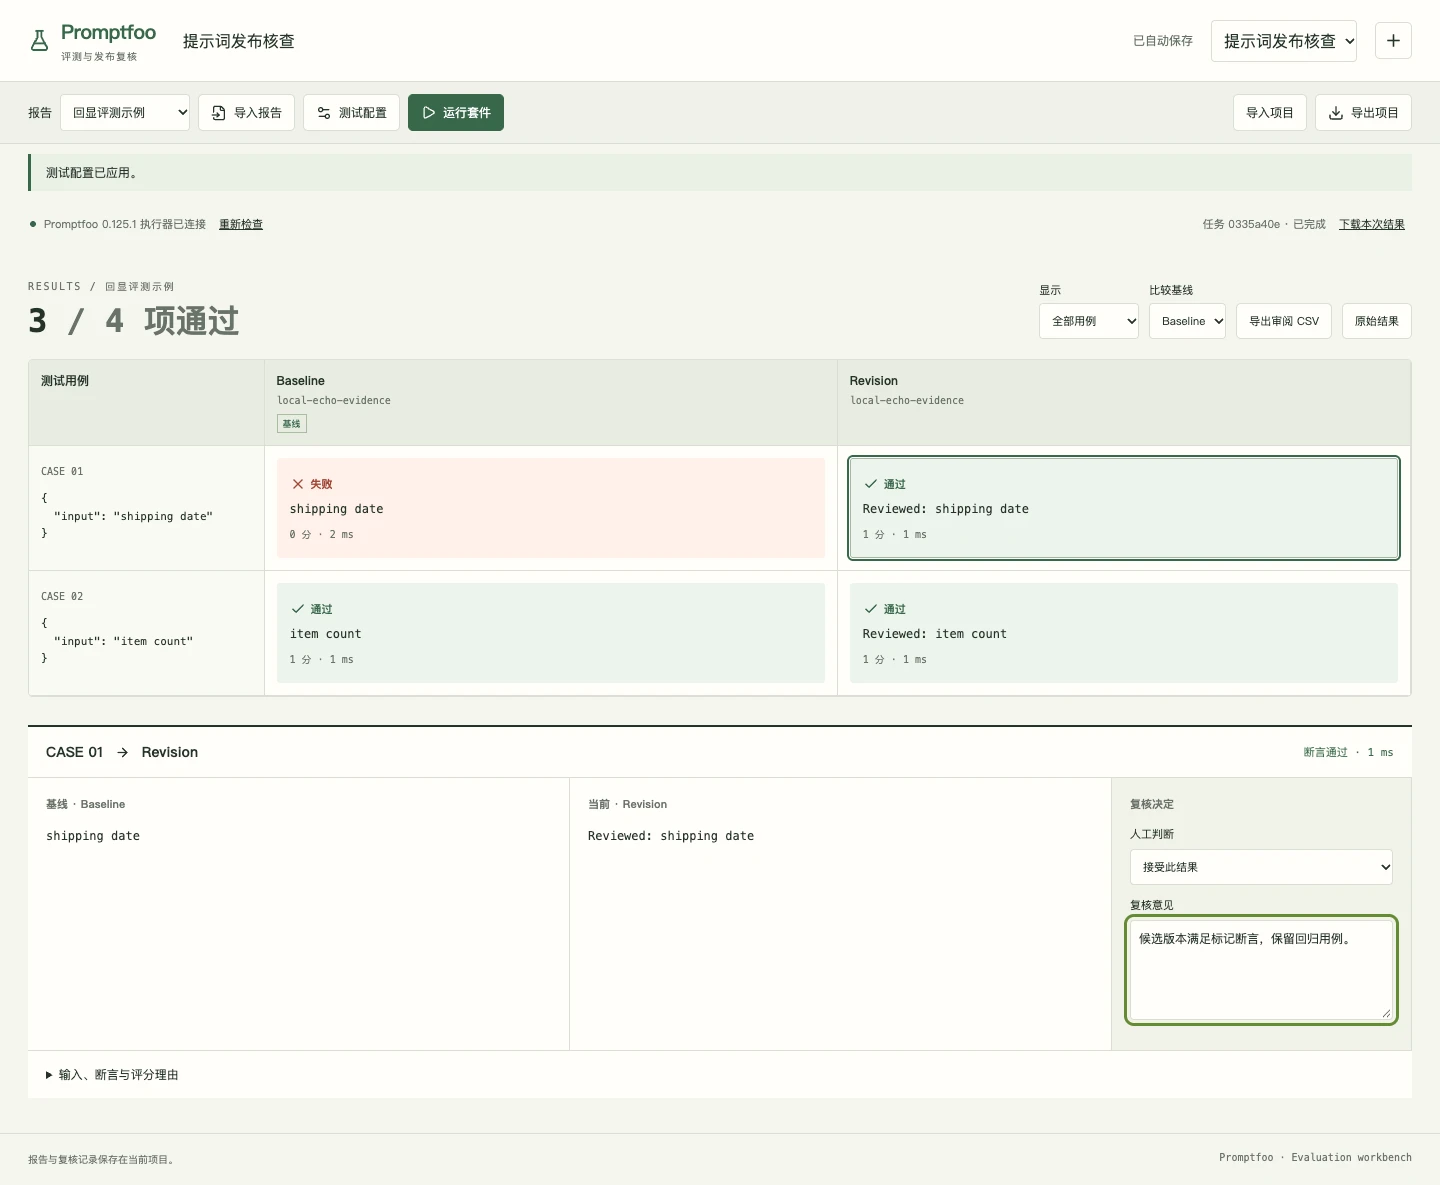Click the Revision column header
The image size is (1440, 1185).
tap(1124, 403)
